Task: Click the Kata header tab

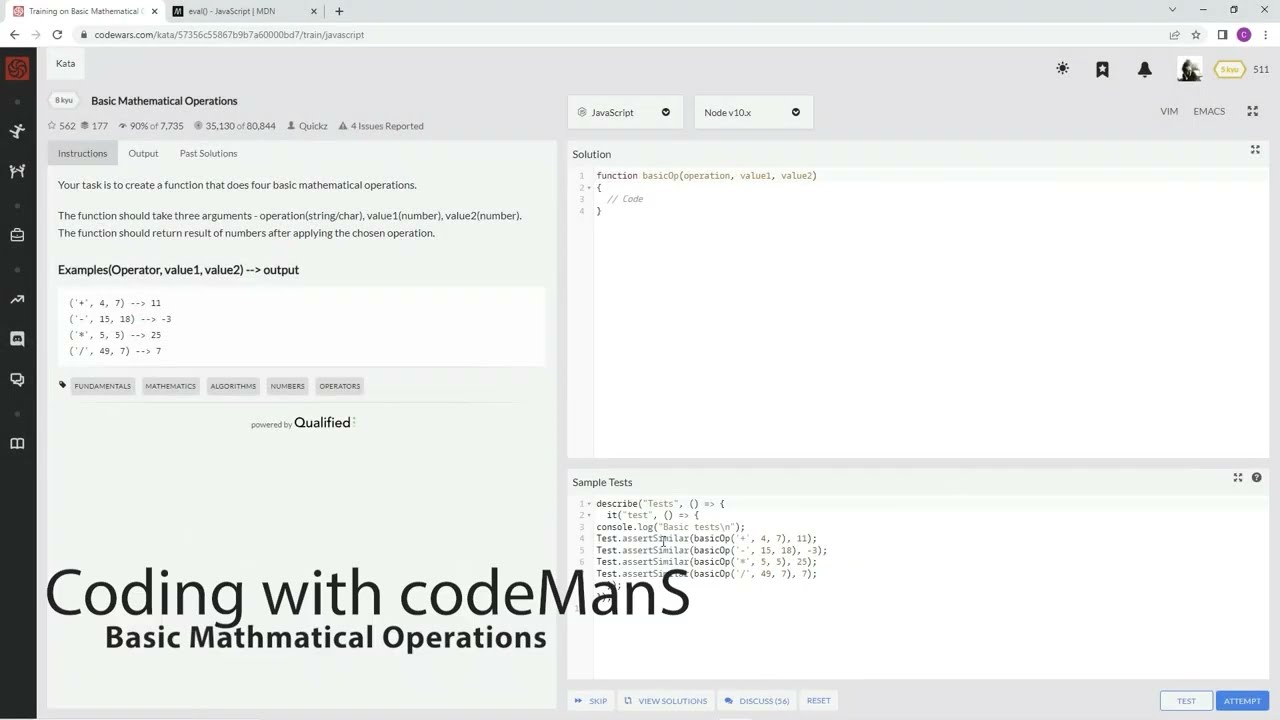Action: [65, 63]
